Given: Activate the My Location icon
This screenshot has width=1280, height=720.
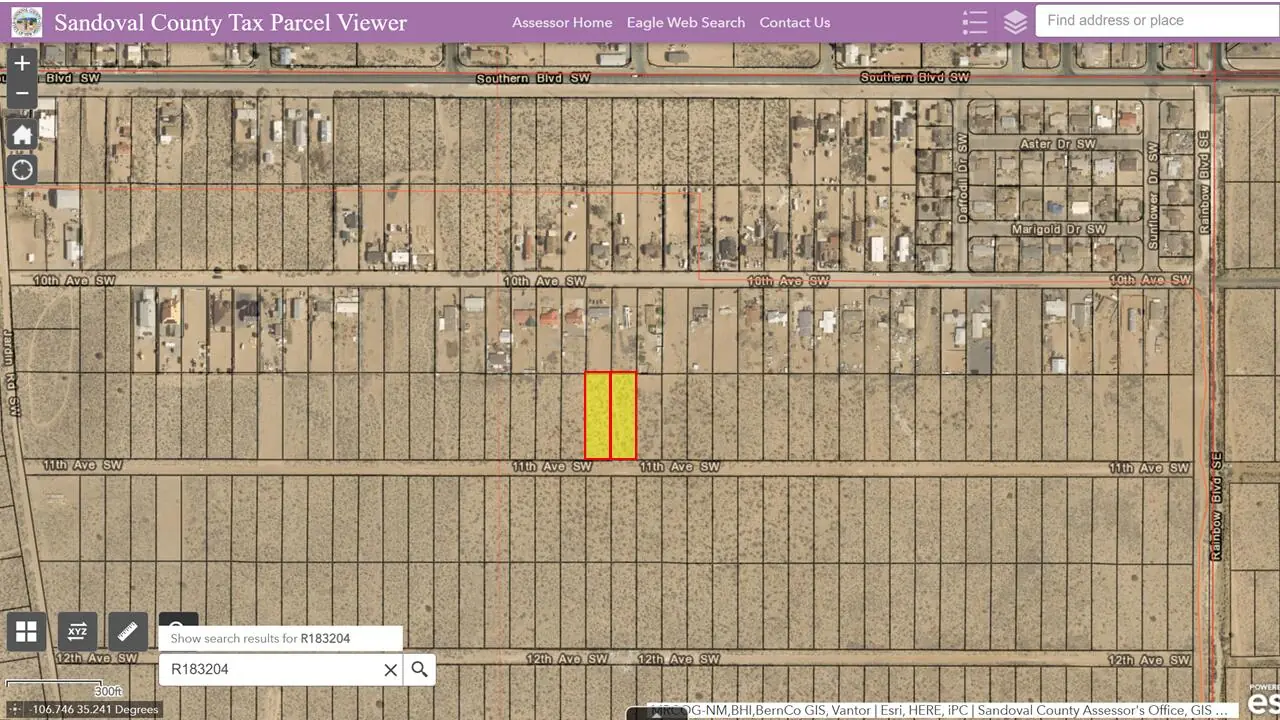Looking at the screenshot, I should point(22,170).
